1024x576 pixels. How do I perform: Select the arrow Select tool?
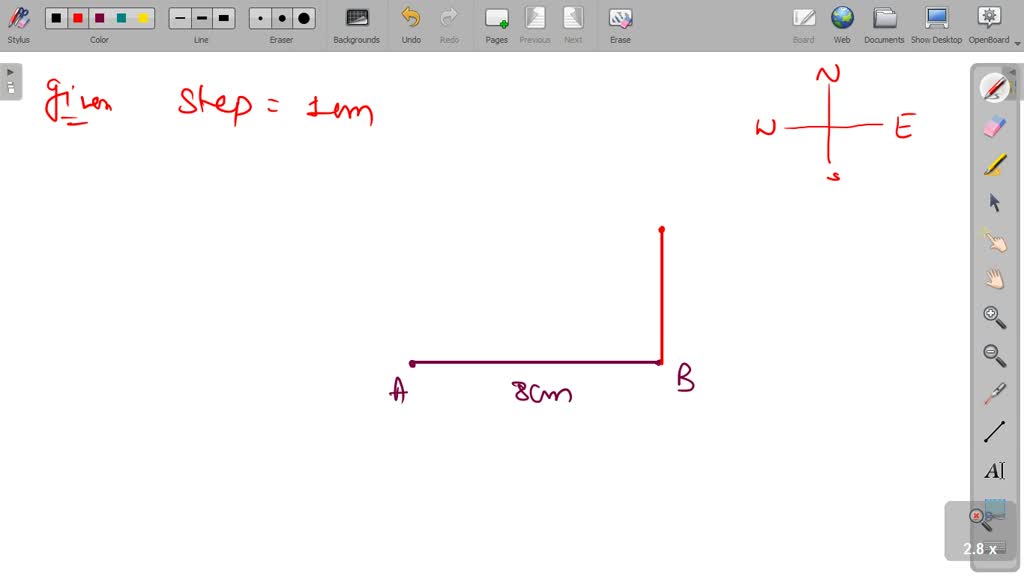(995, 202)
